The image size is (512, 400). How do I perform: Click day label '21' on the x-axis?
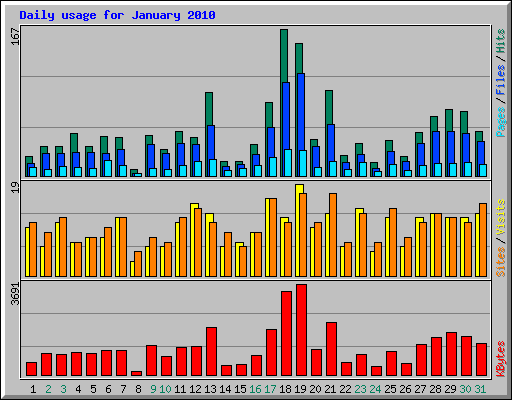330,389
